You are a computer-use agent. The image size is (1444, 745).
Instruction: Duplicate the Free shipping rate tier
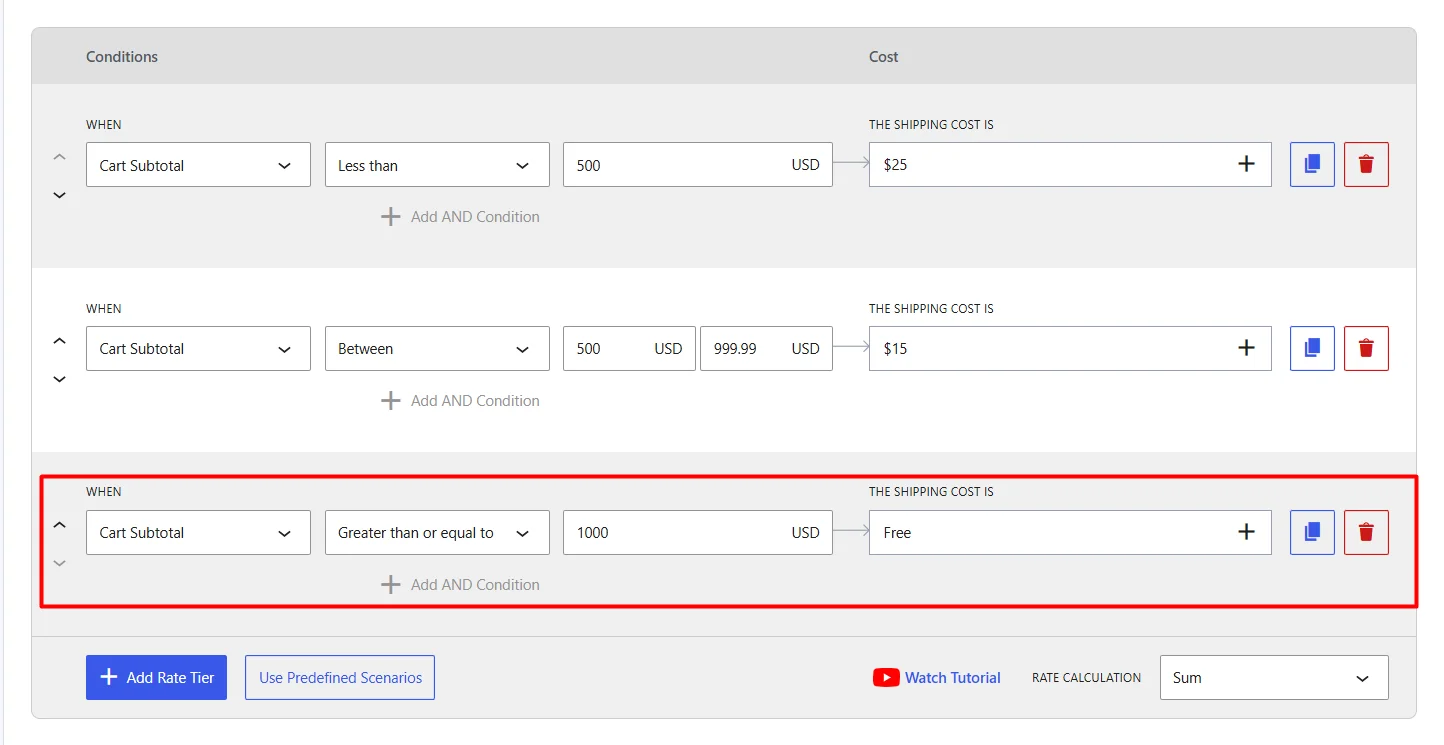(x=1312, y=532)
